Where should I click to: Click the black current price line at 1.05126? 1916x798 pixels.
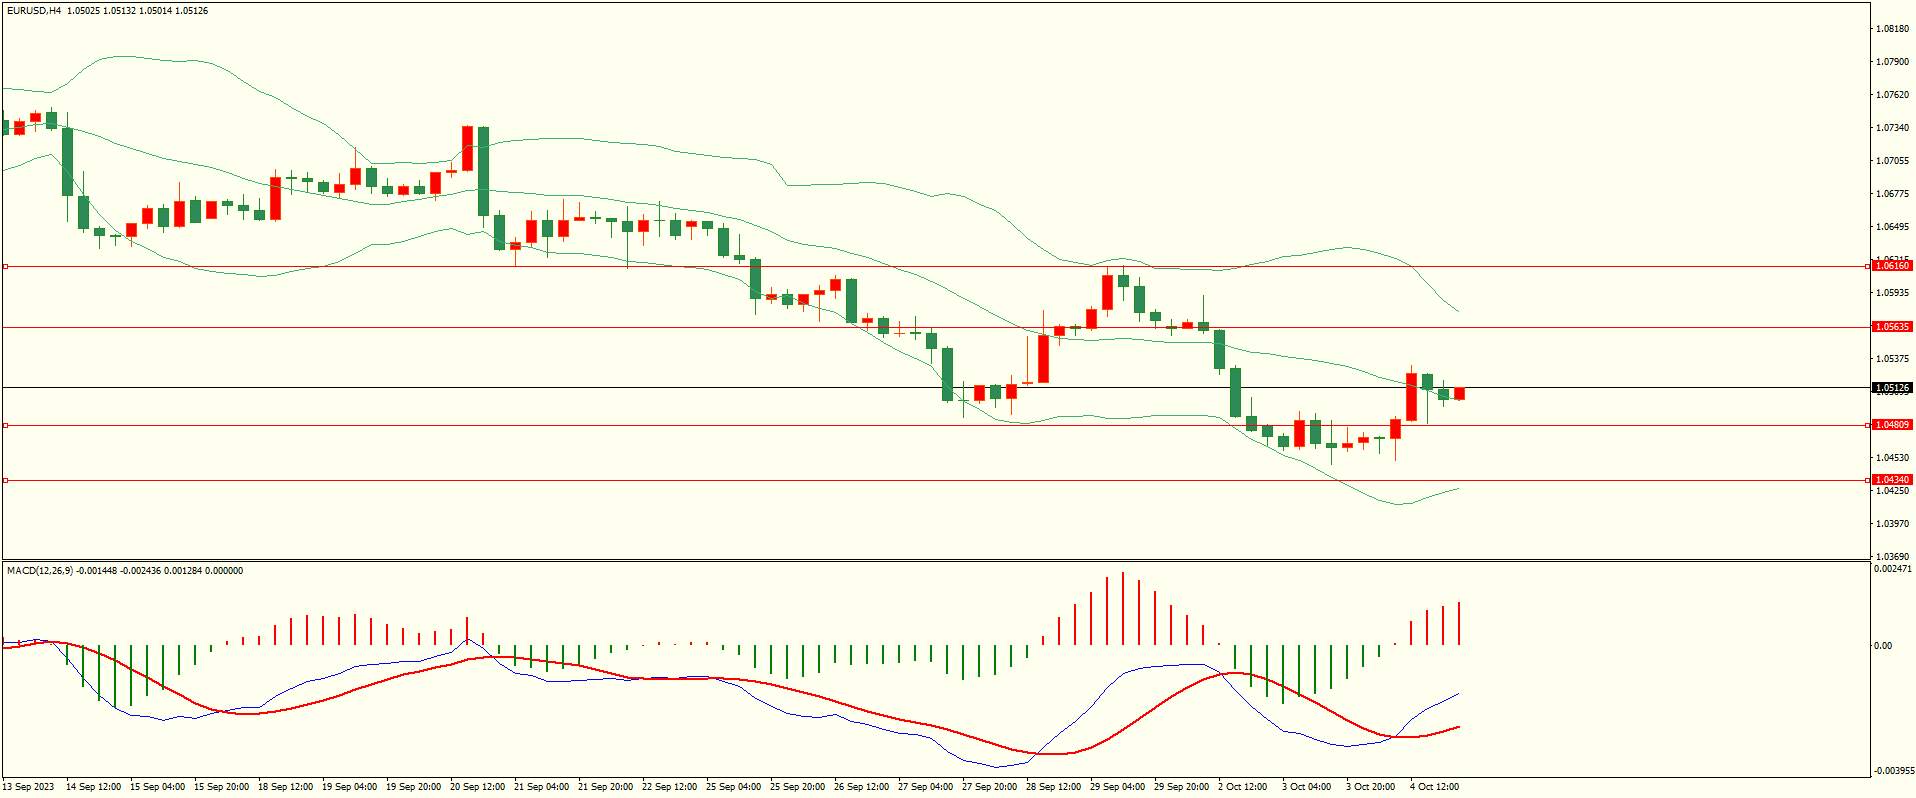point(935,387)
